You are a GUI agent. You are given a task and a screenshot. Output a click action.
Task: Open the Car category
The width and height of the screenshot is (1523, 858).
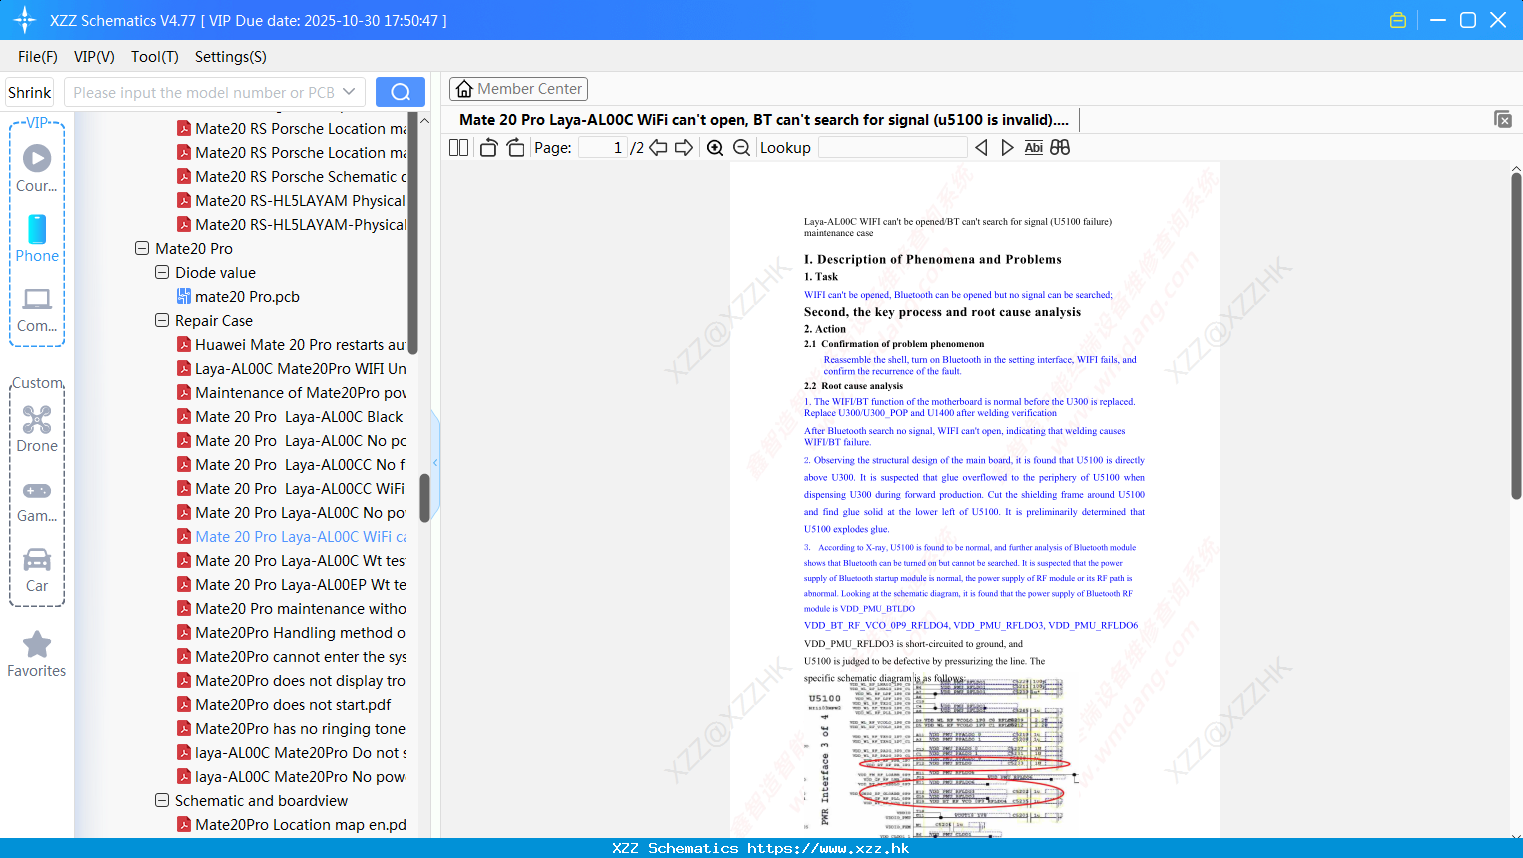(37, 570)
